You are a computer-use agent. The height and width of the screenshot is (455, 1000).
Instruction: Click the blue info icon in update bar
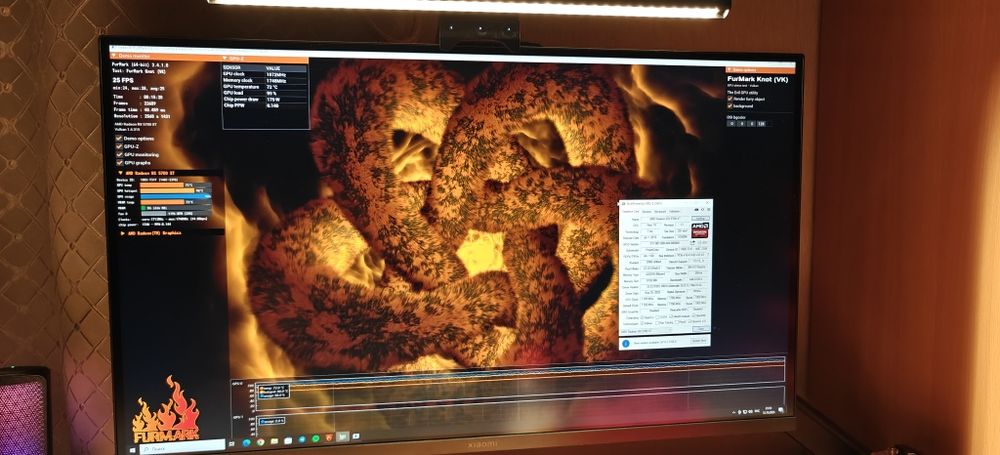point(626,343)
